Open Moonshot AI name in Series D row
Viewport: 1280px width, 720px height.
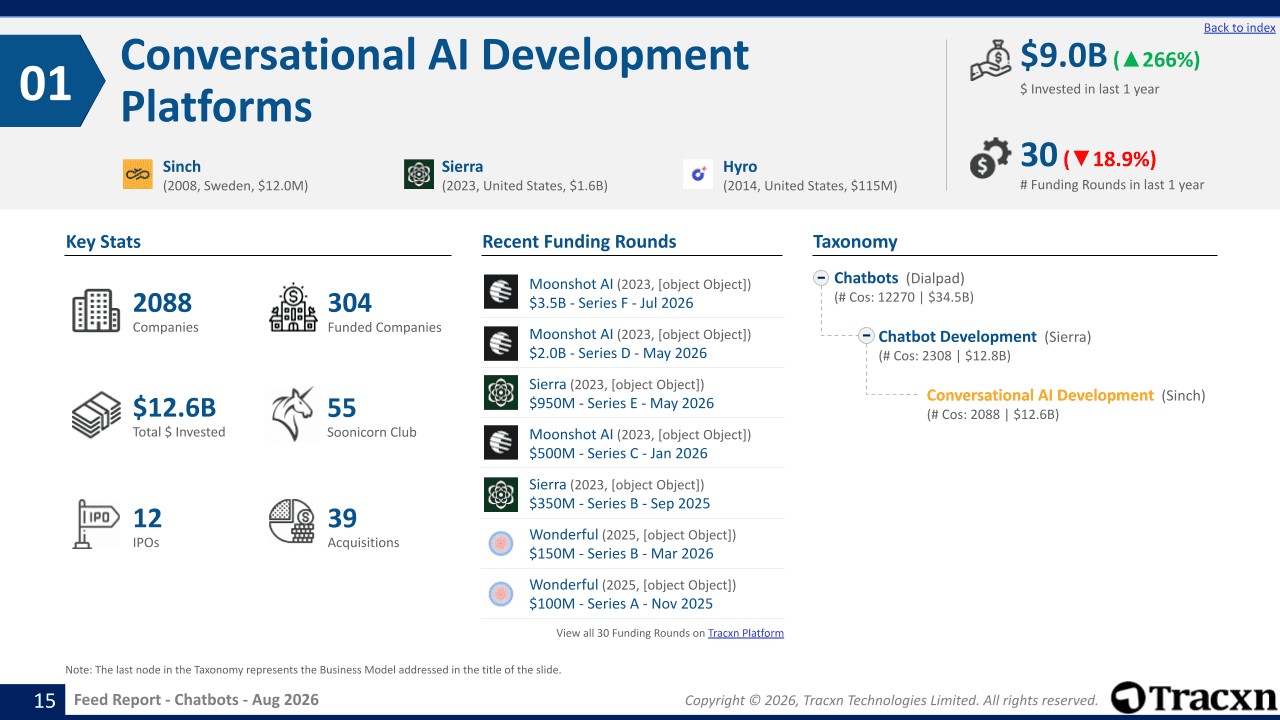click(571, 334)
